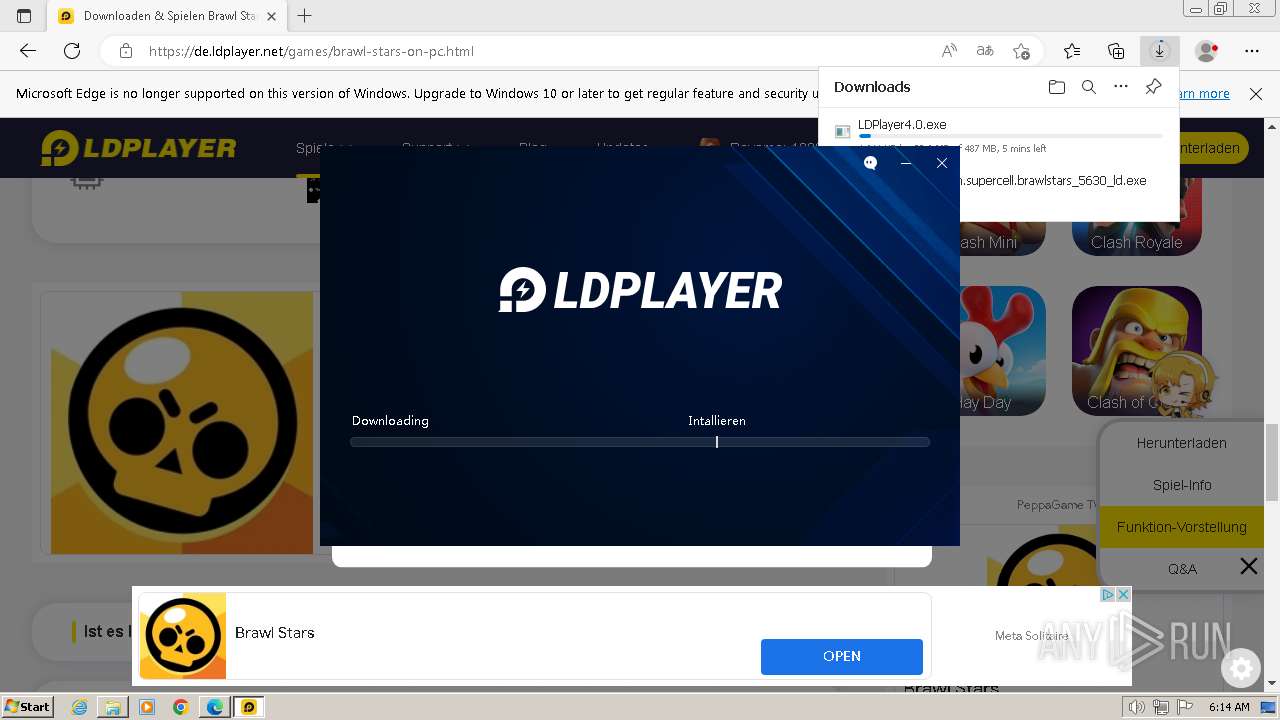This screenshot has width=1280, height=720.
Task: Click the LDPlayer4.0.exe download progress bar
Action: 1010,136
